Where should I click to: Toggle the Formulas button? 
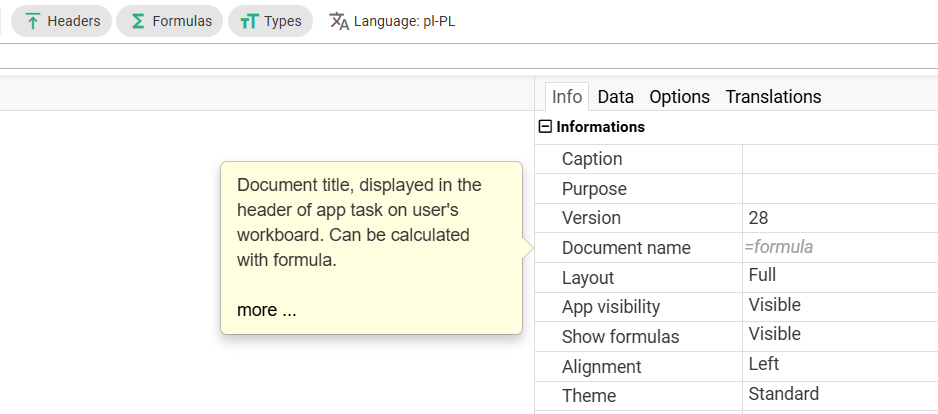[169, 21]
